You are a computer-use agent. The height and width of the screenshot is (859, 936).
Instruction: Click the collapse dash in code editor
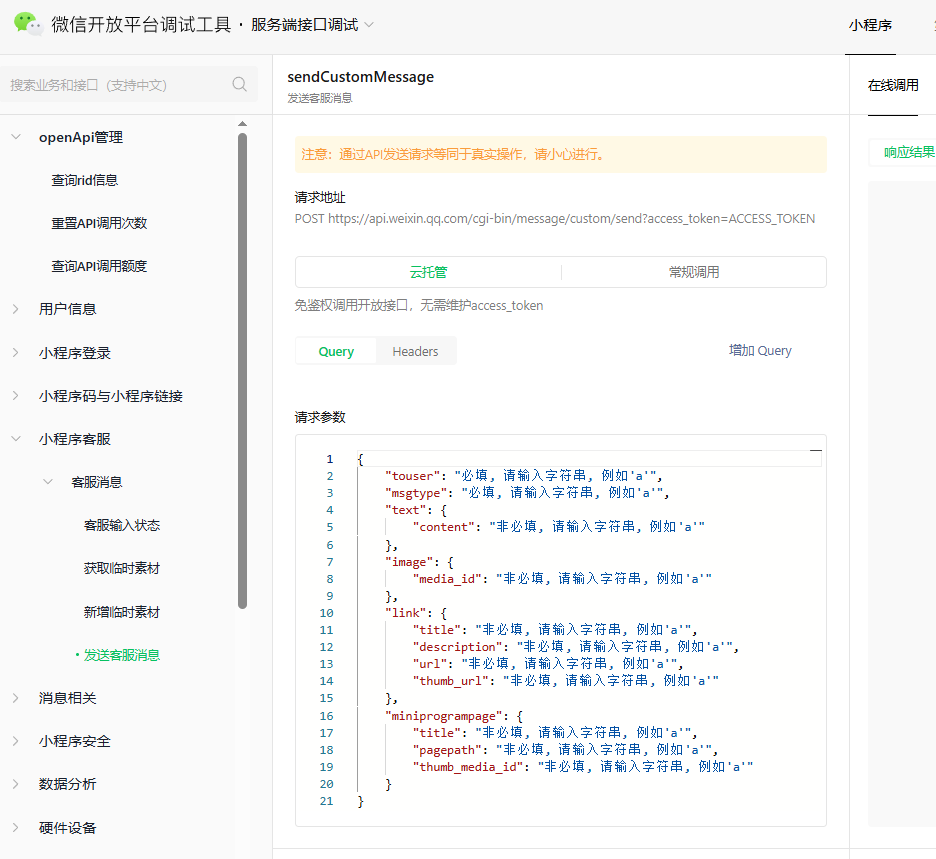click(815, 451)
